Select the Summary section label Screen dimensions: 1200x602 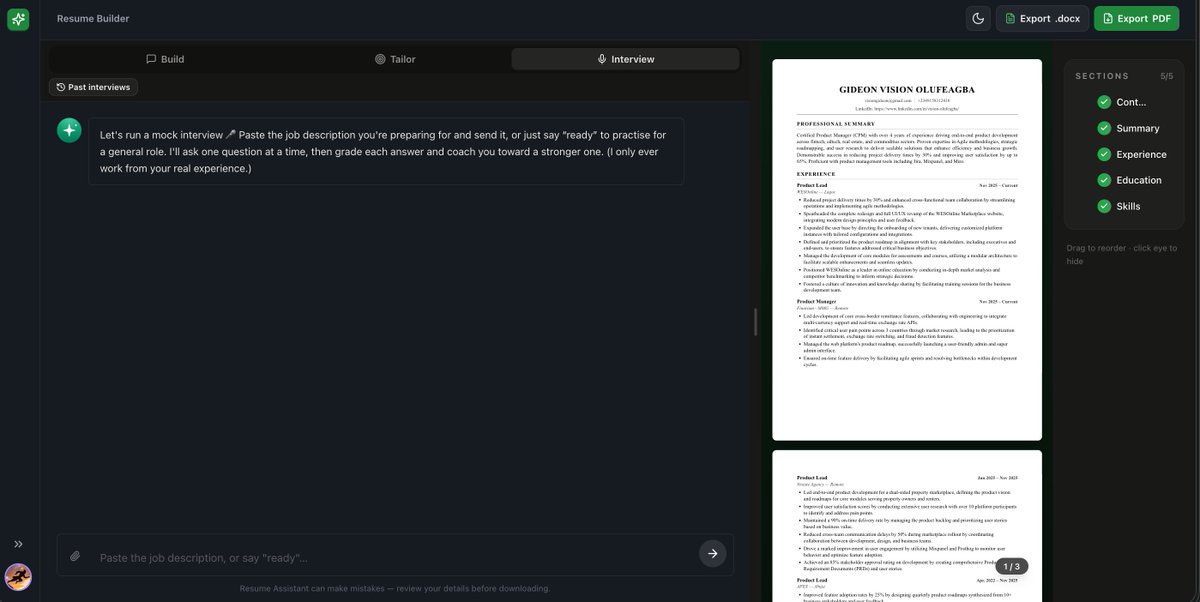coord(1138,128)
